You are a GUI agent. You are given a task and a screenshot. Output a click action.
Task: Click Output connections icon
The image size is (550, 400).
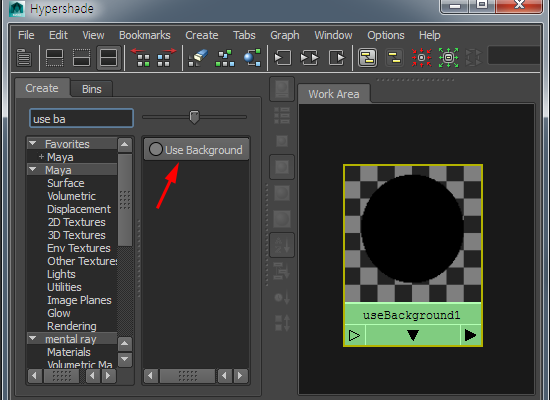(x=337, y=58)
